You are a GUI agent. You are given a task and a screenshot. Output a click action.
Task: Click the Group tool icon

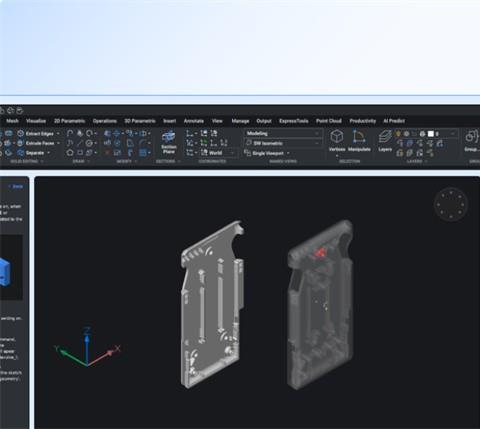[472, 137]
